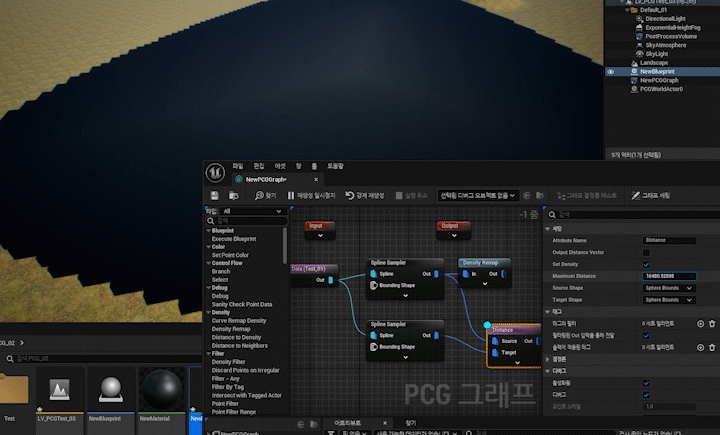
Task: Select PCGWorldActor0 in the outliner
Action: 661,89
